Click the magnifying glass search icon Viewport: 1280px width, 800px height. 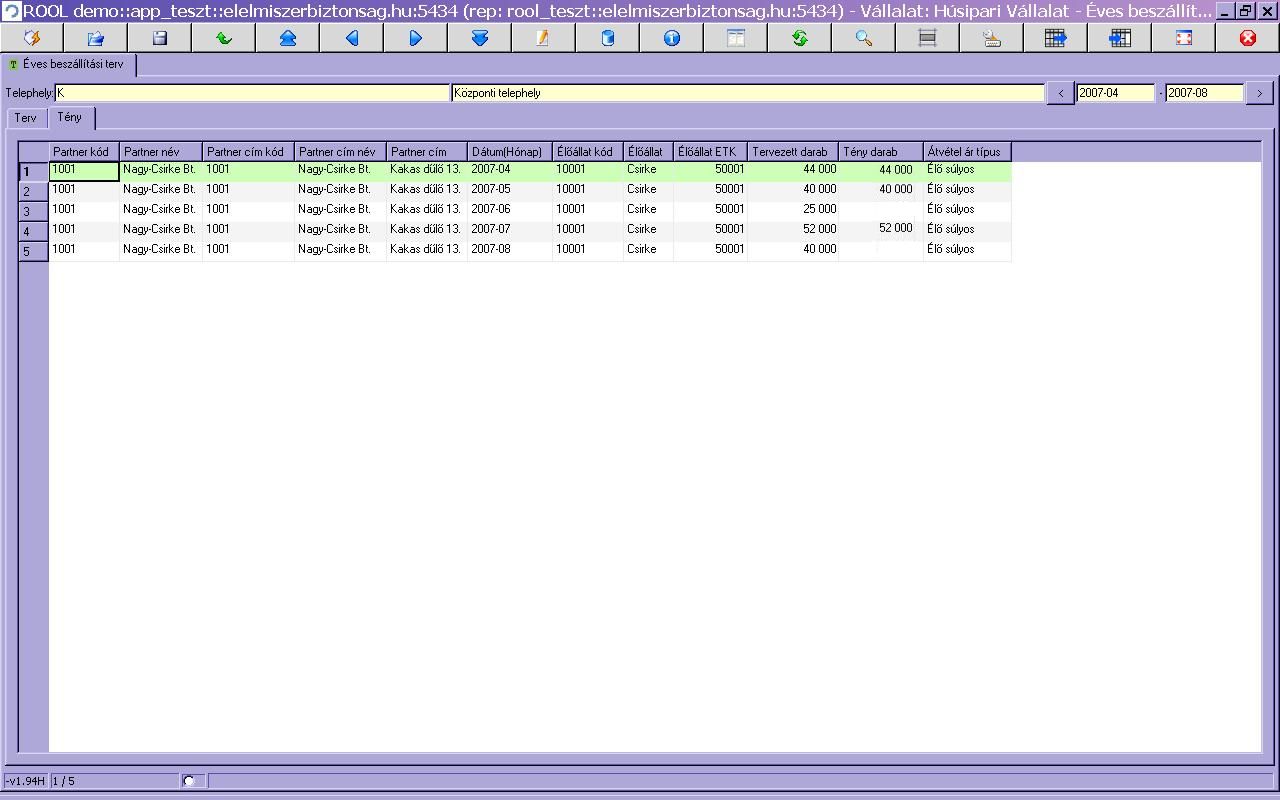[x=864, y=38]
